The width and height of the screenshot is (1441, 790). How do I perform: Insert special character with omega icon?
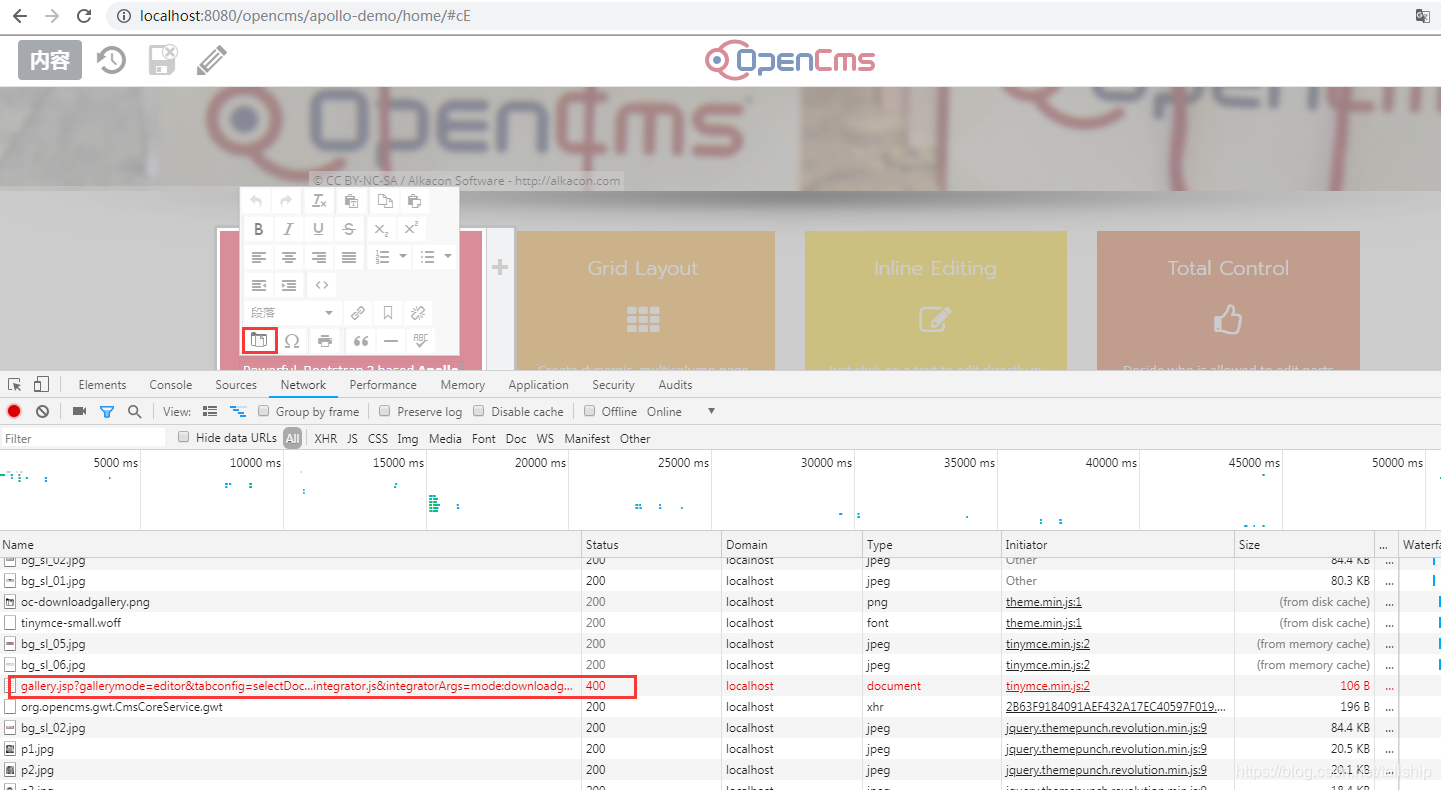click(x=291, y=341)
